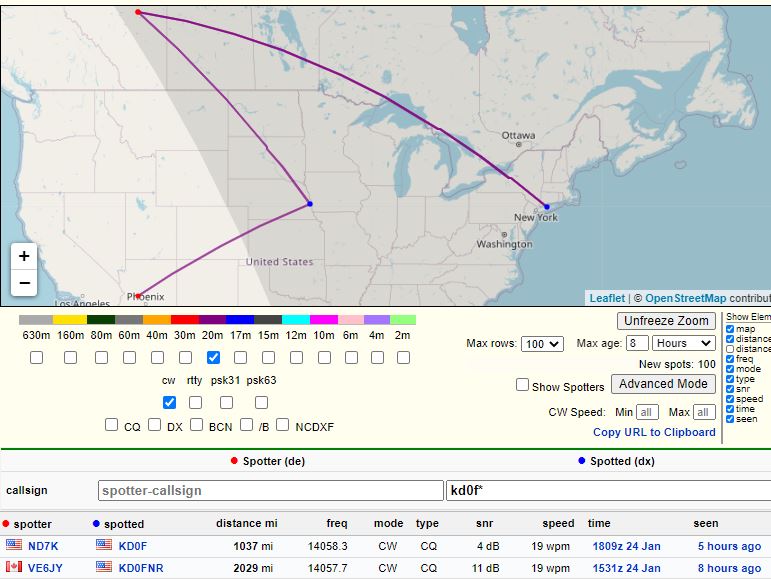The width and height of the screenshot is (771, 579).
Task: Tick the /B type checkbox
Action: tap(246, 425)
